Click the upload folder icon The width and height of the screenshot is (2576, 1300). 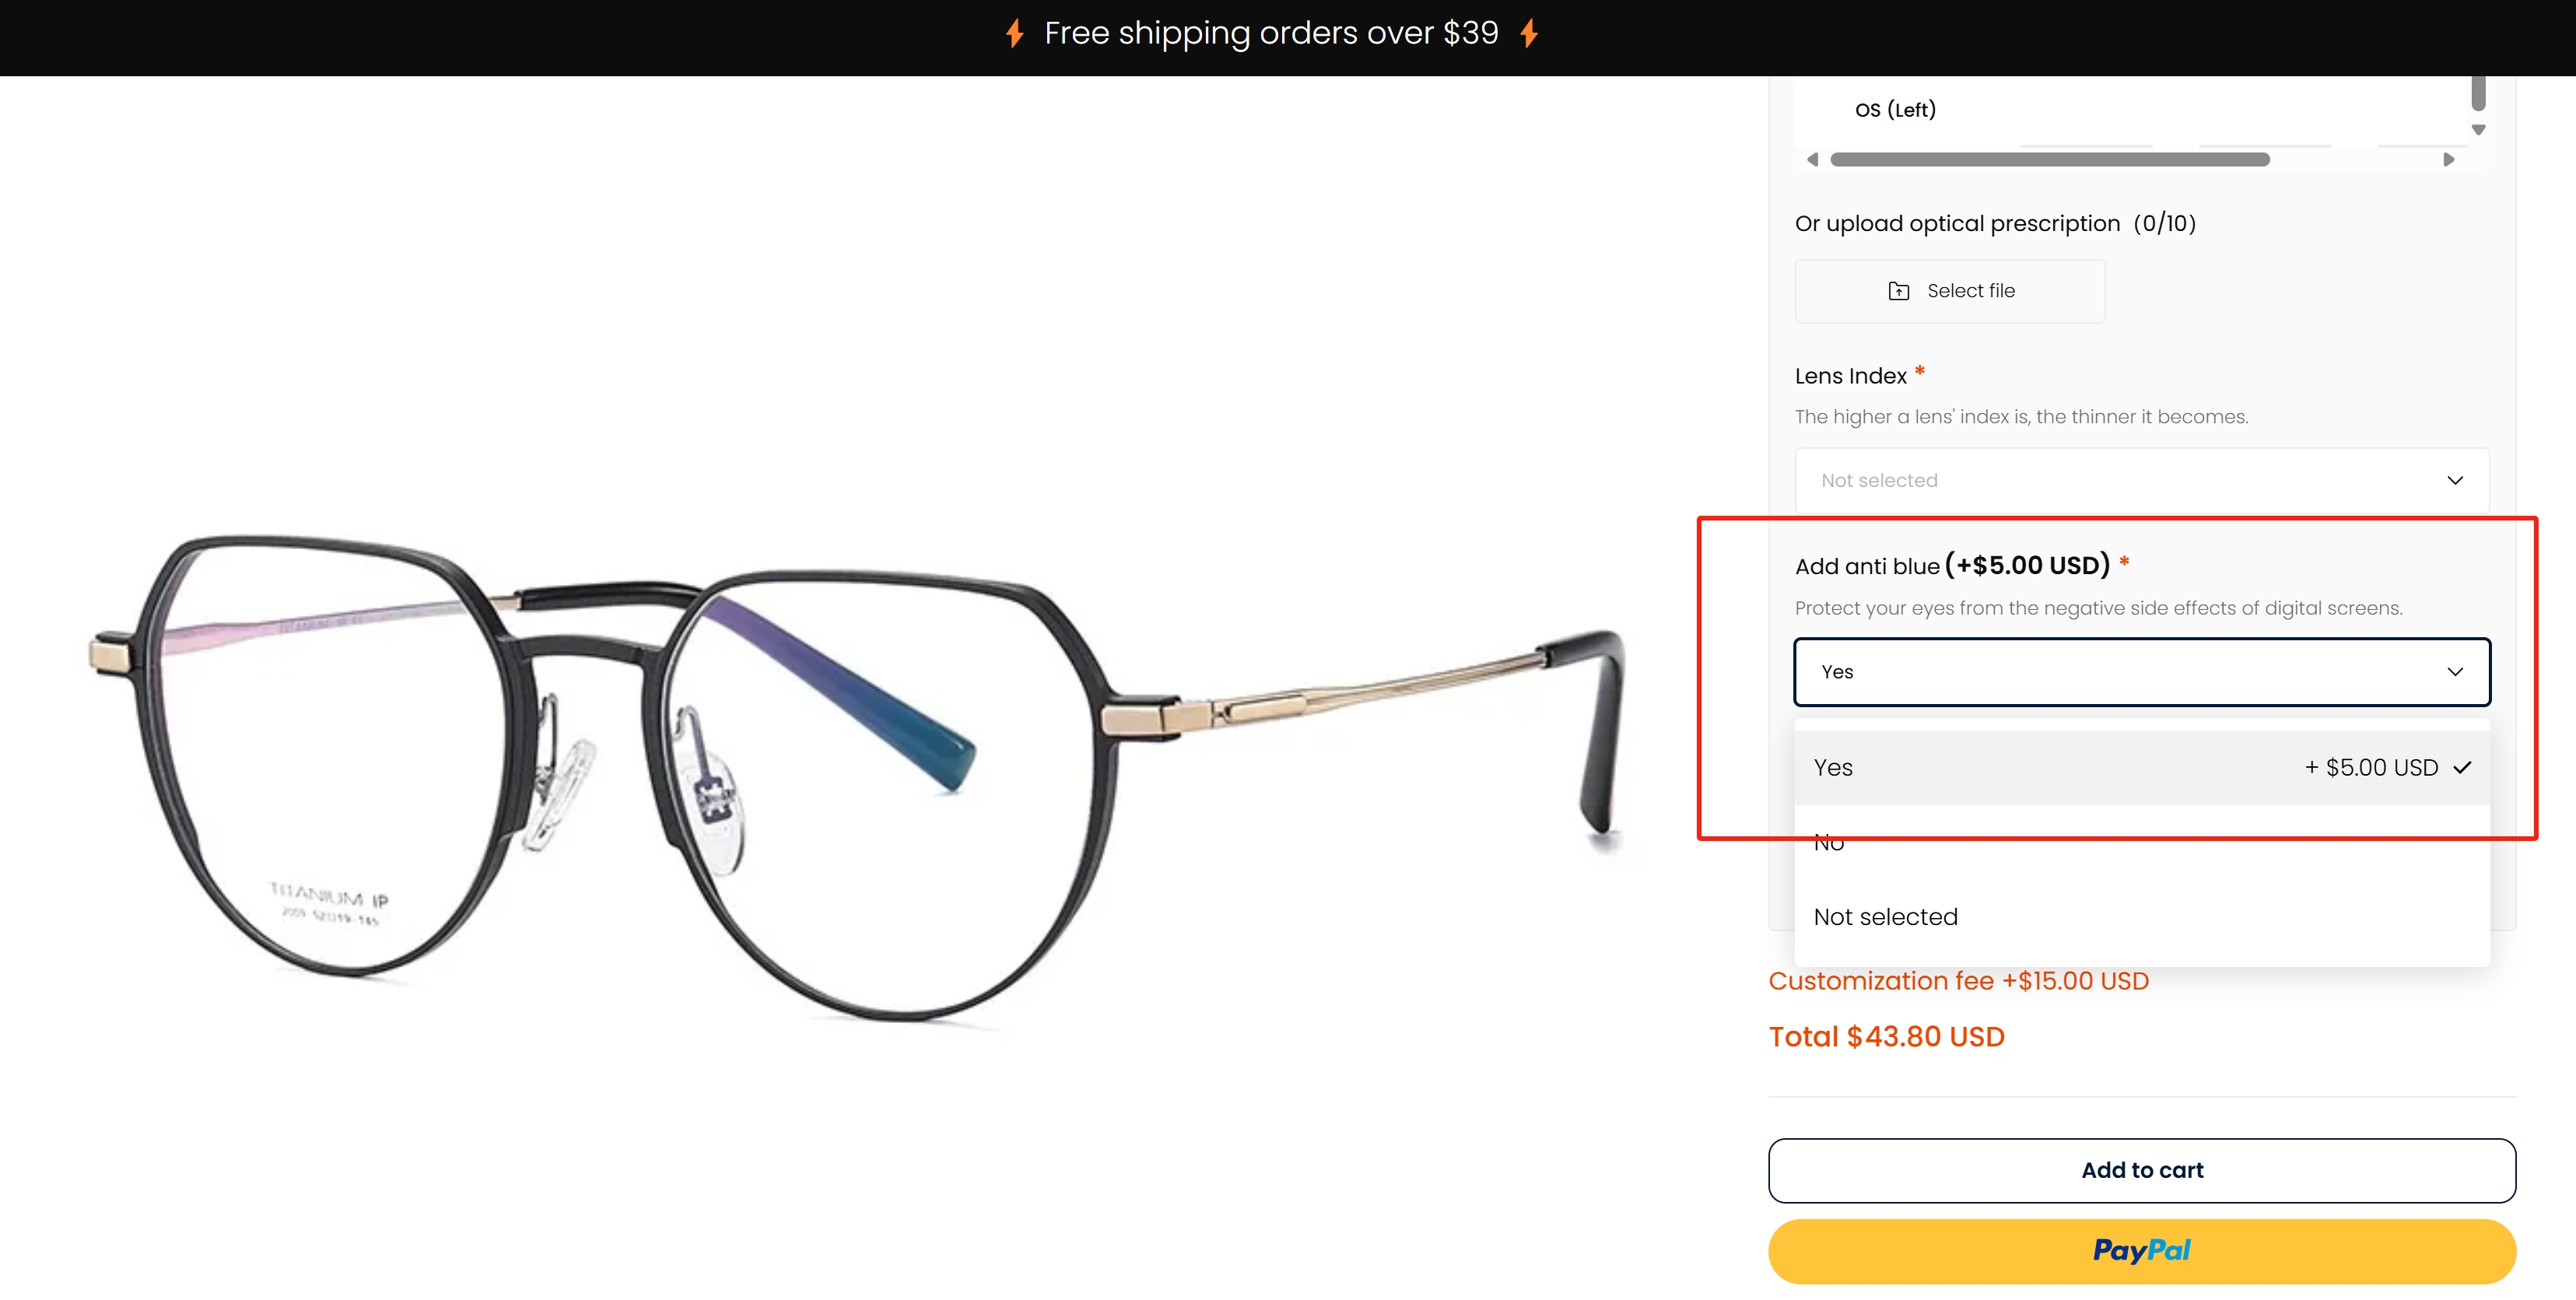pos(1898,291)
